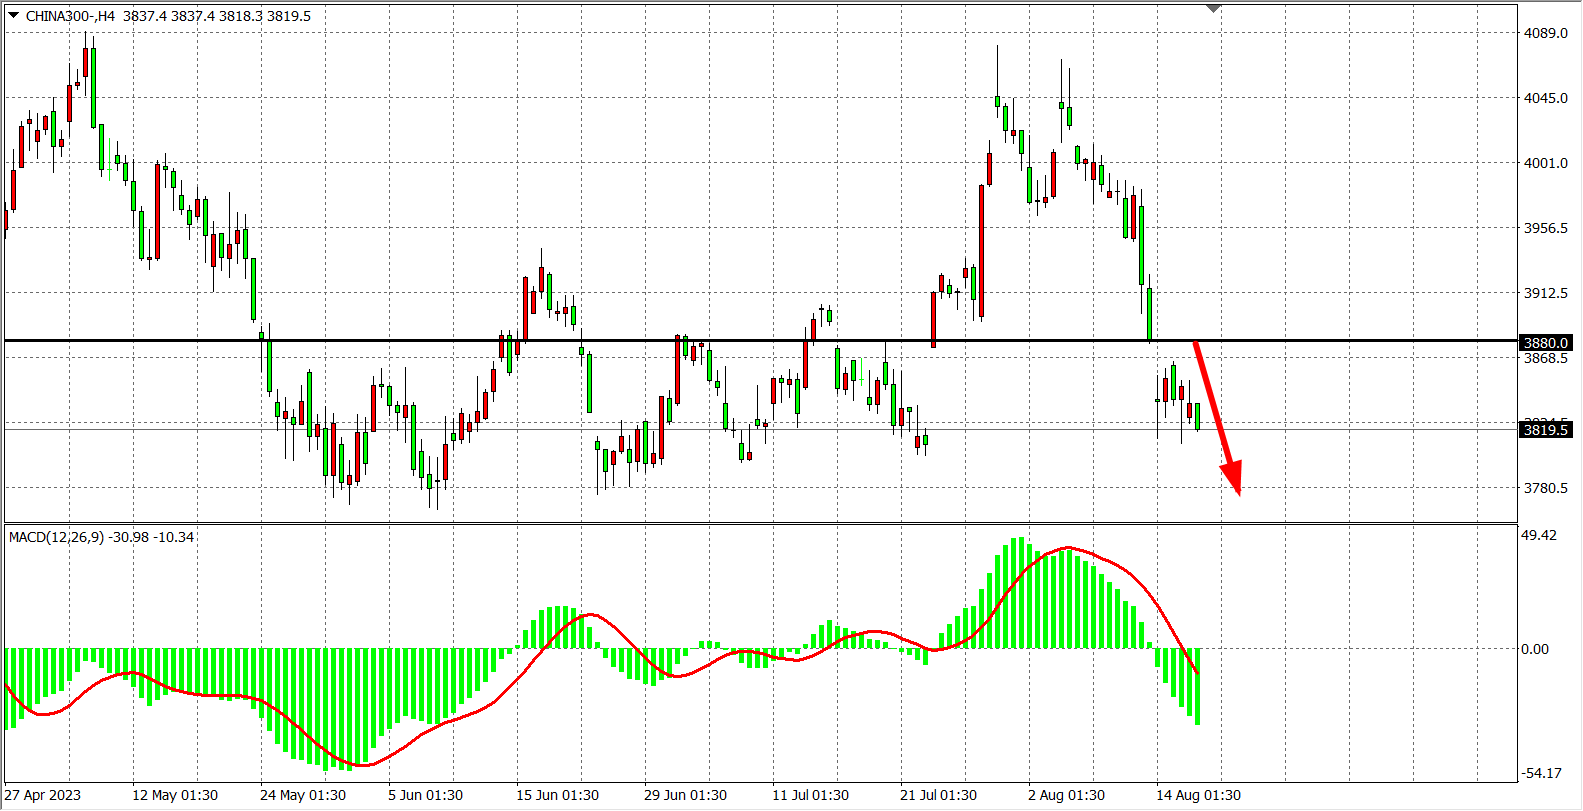The height and width of the screenshot is (811, 1583).
Task: Click the 27 Apr 2023 date label
Action: pos(43,795)
